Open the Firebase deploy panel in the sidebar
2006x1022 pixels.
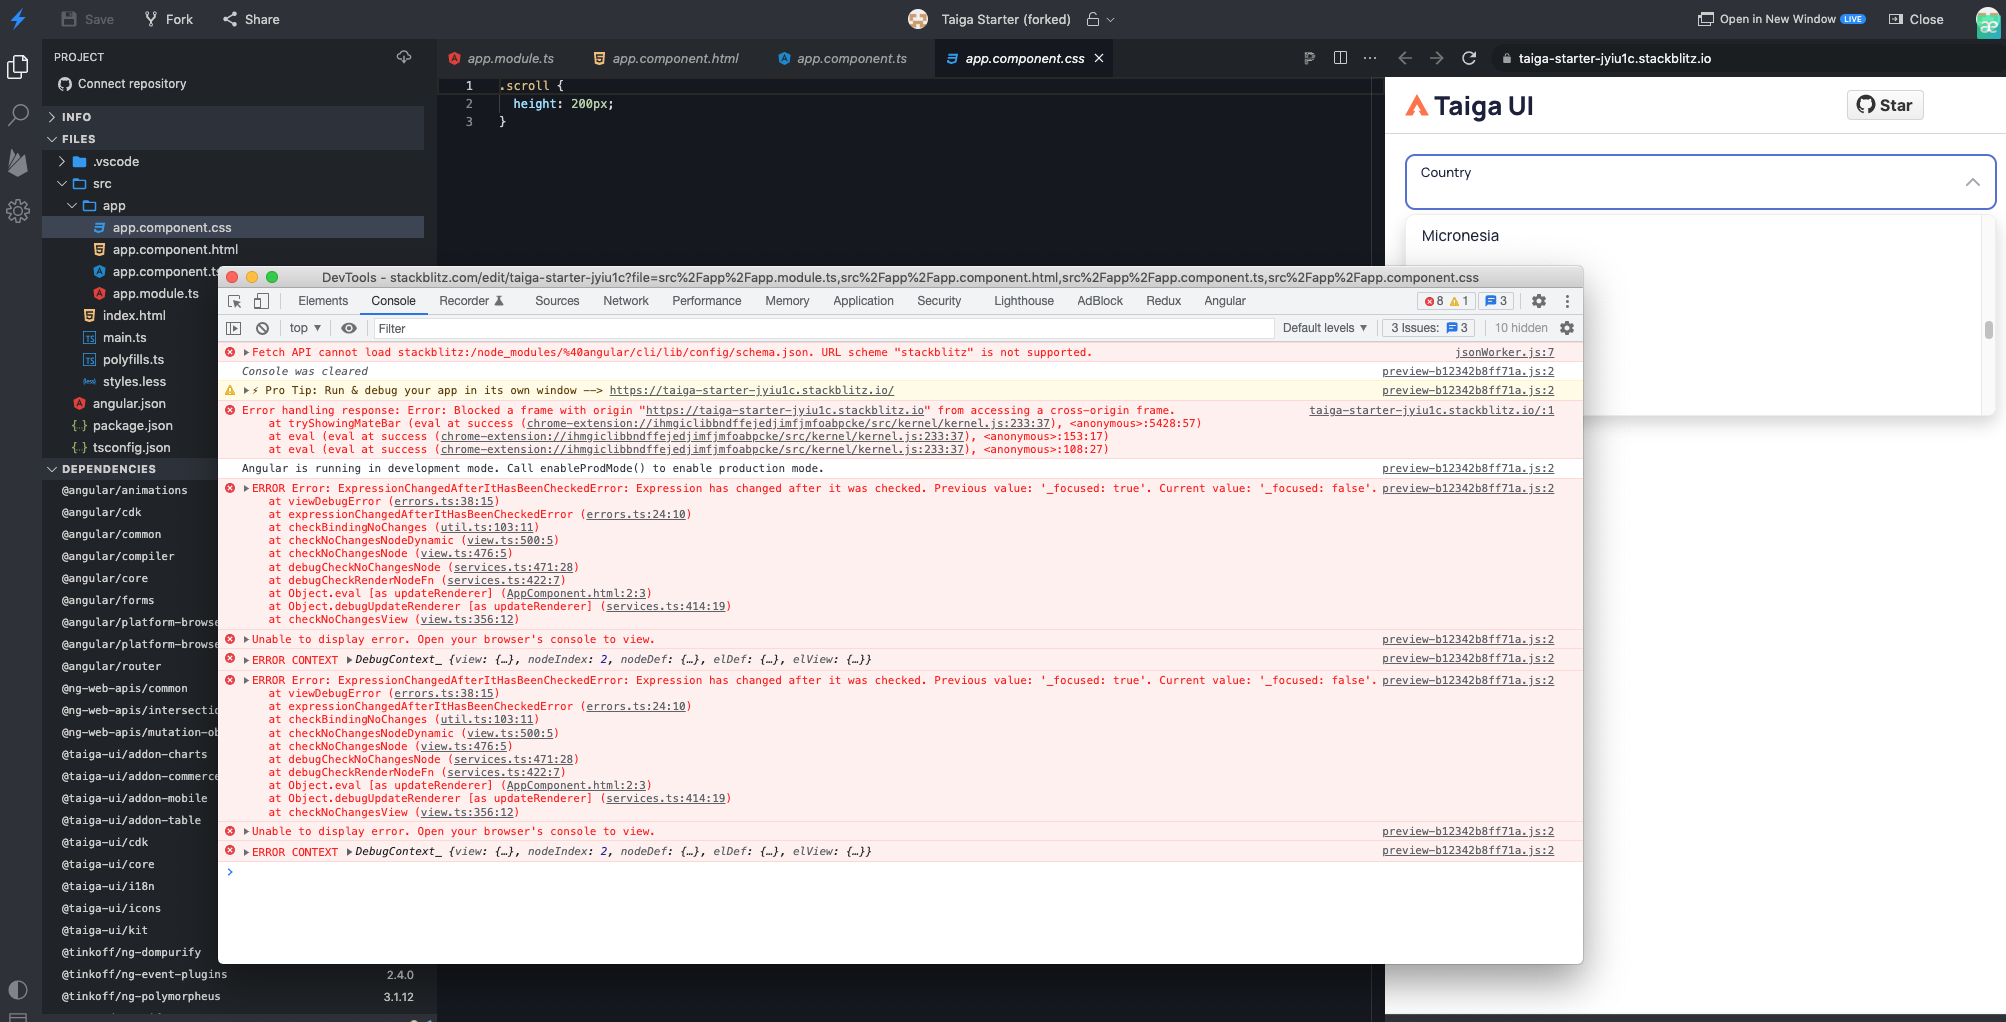(18, 163)
